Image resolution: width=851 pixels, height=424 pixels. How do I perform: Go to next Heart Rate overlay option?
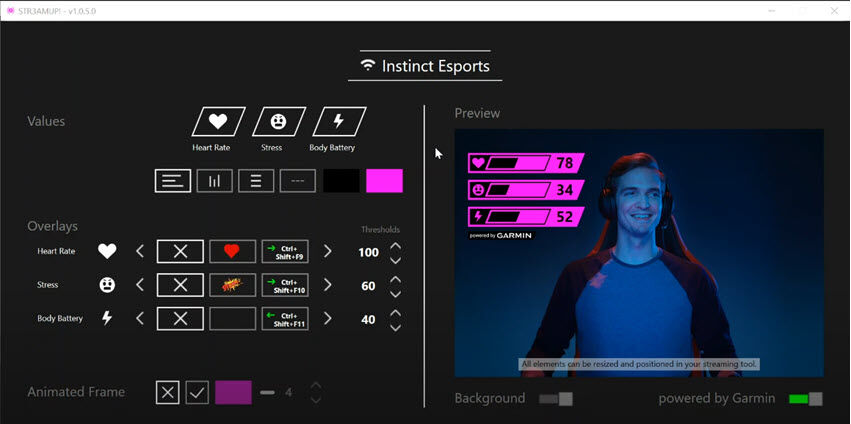(x=327, y=251)
